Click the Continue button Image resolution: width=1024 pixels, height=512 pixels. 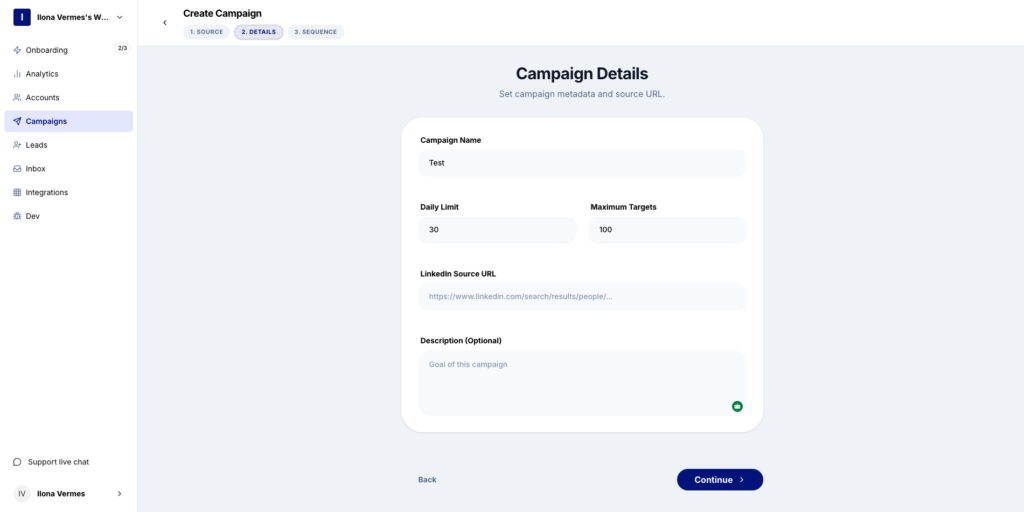[720, 479]
